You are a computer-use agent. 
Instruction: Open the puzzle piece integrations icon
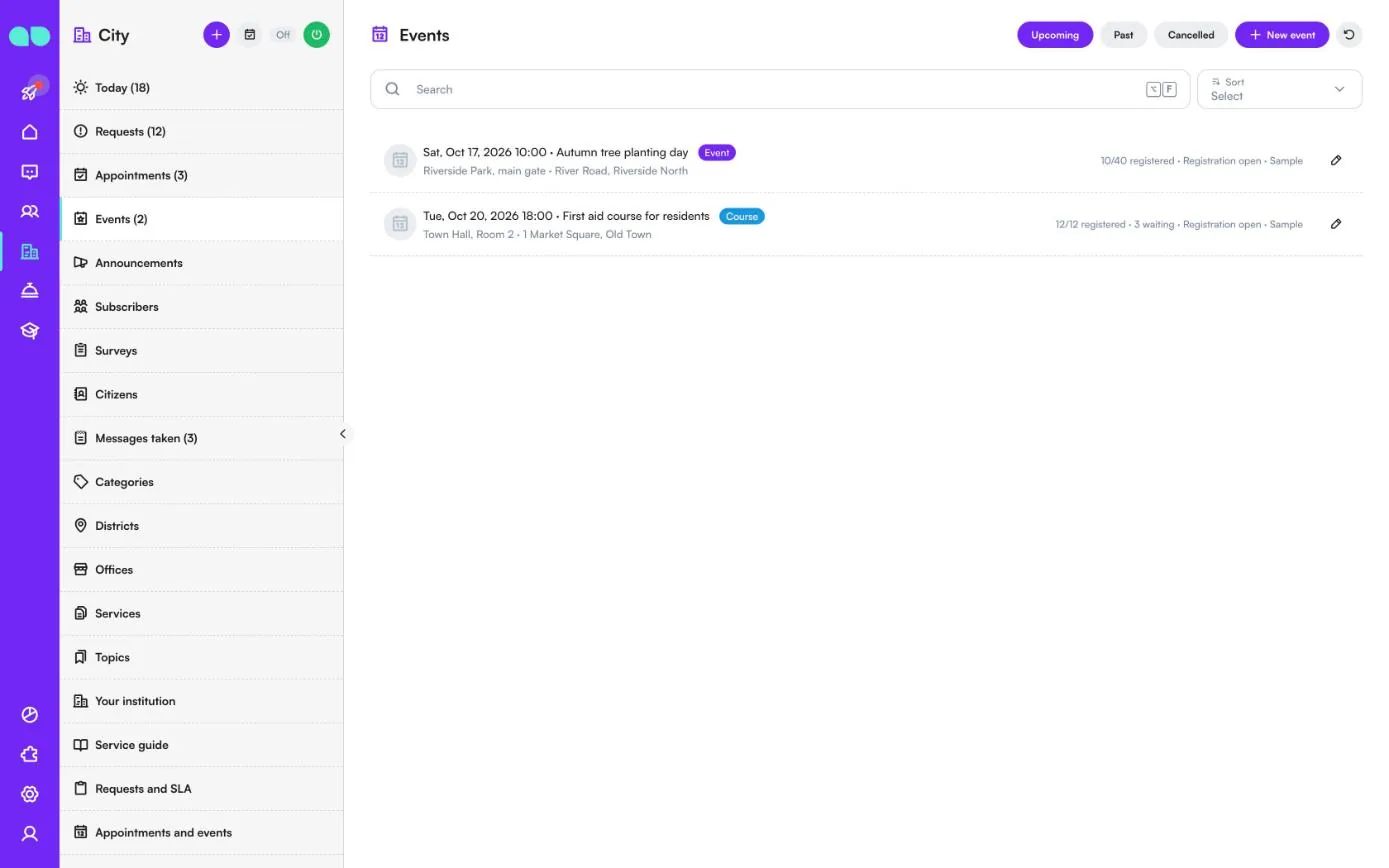[x=30, y=755]
